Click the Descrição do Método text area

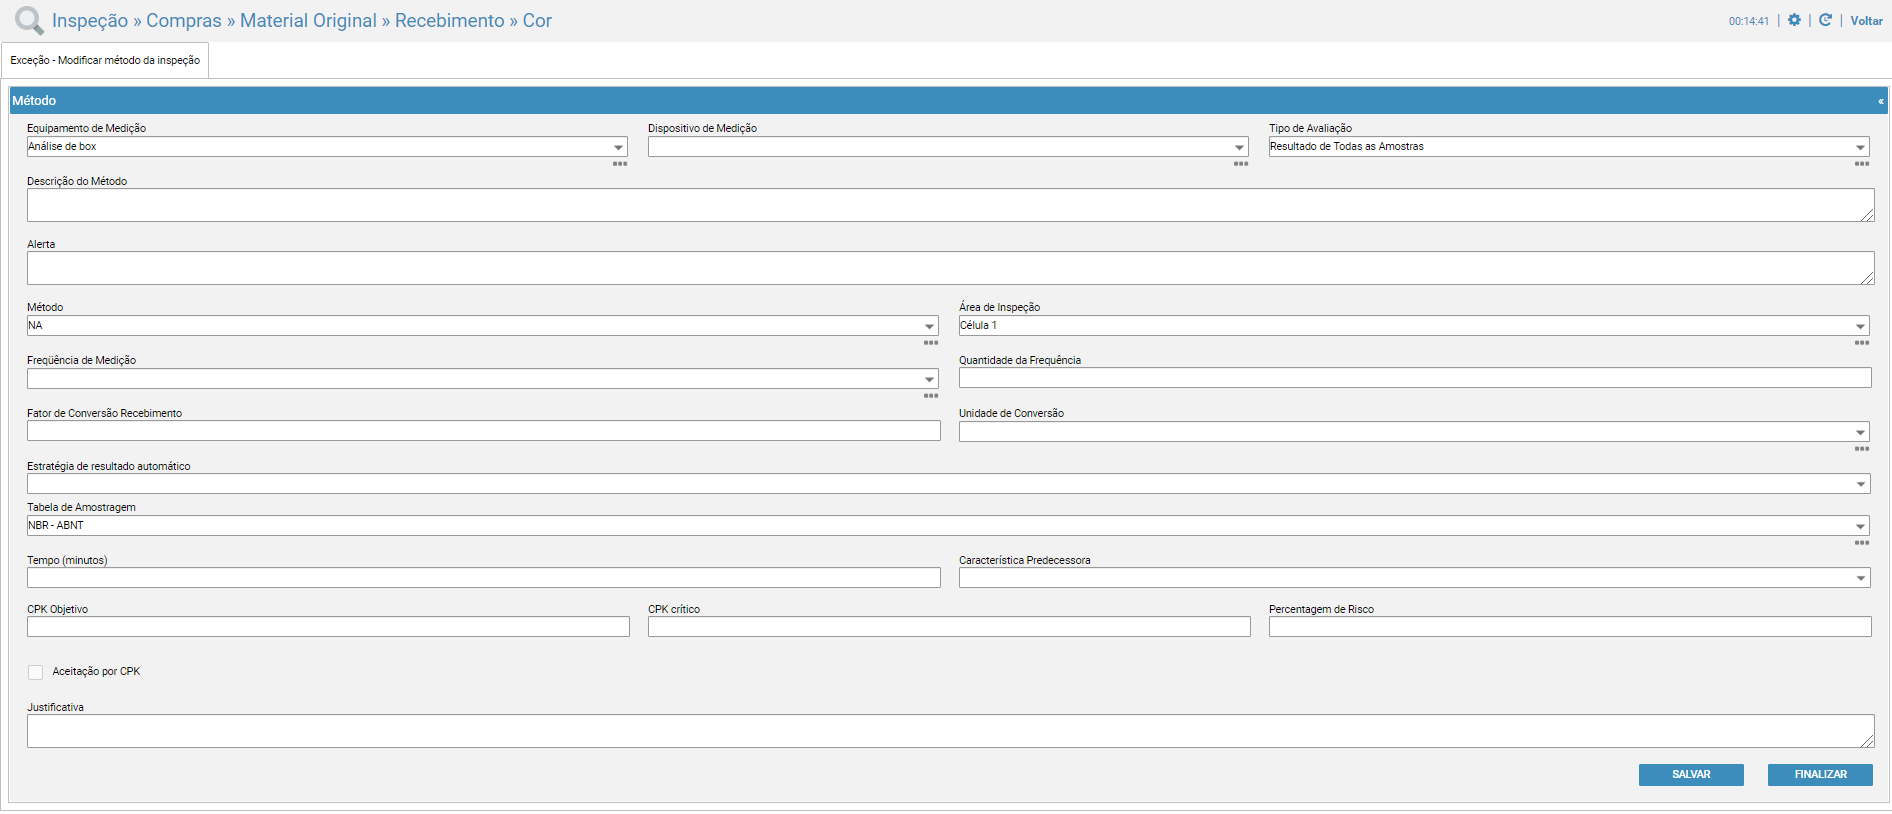950,205
